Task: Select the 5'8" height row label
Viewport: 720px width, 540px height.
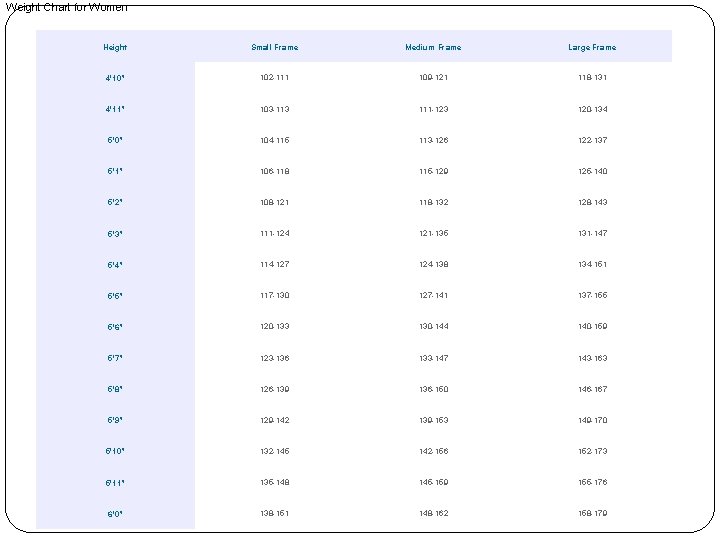Action: [115, 389]
